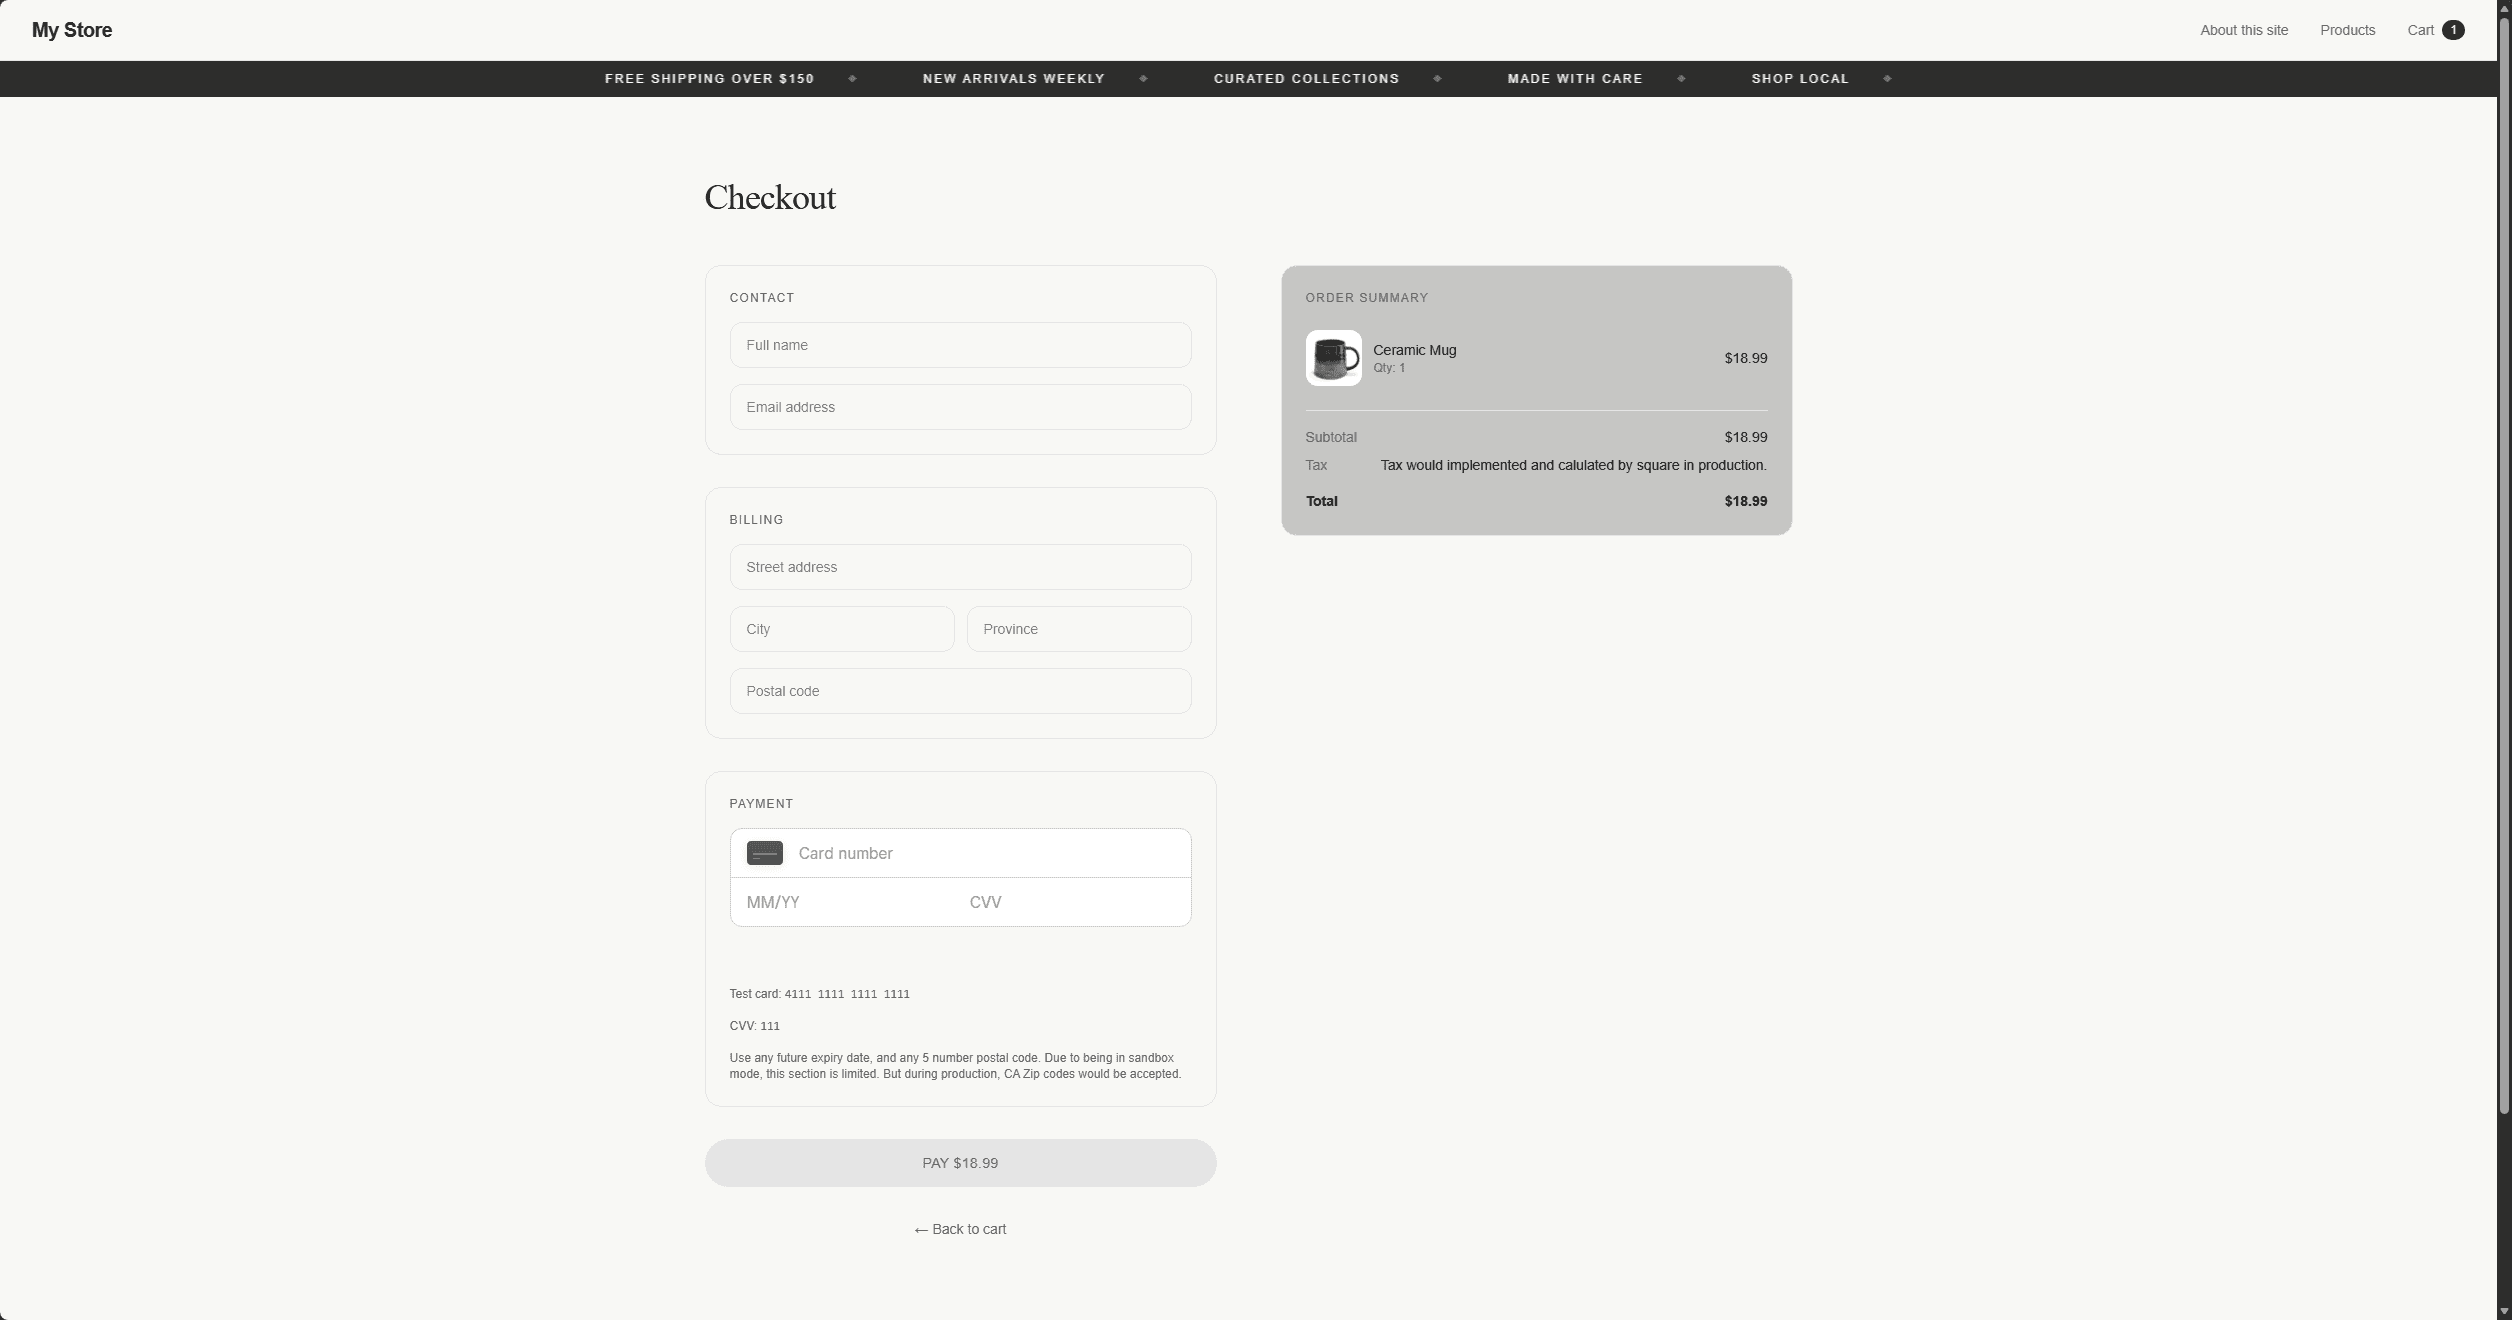Click the My Store logo
This screenshot has height=1320, width=2512.
tap(71, 30)
